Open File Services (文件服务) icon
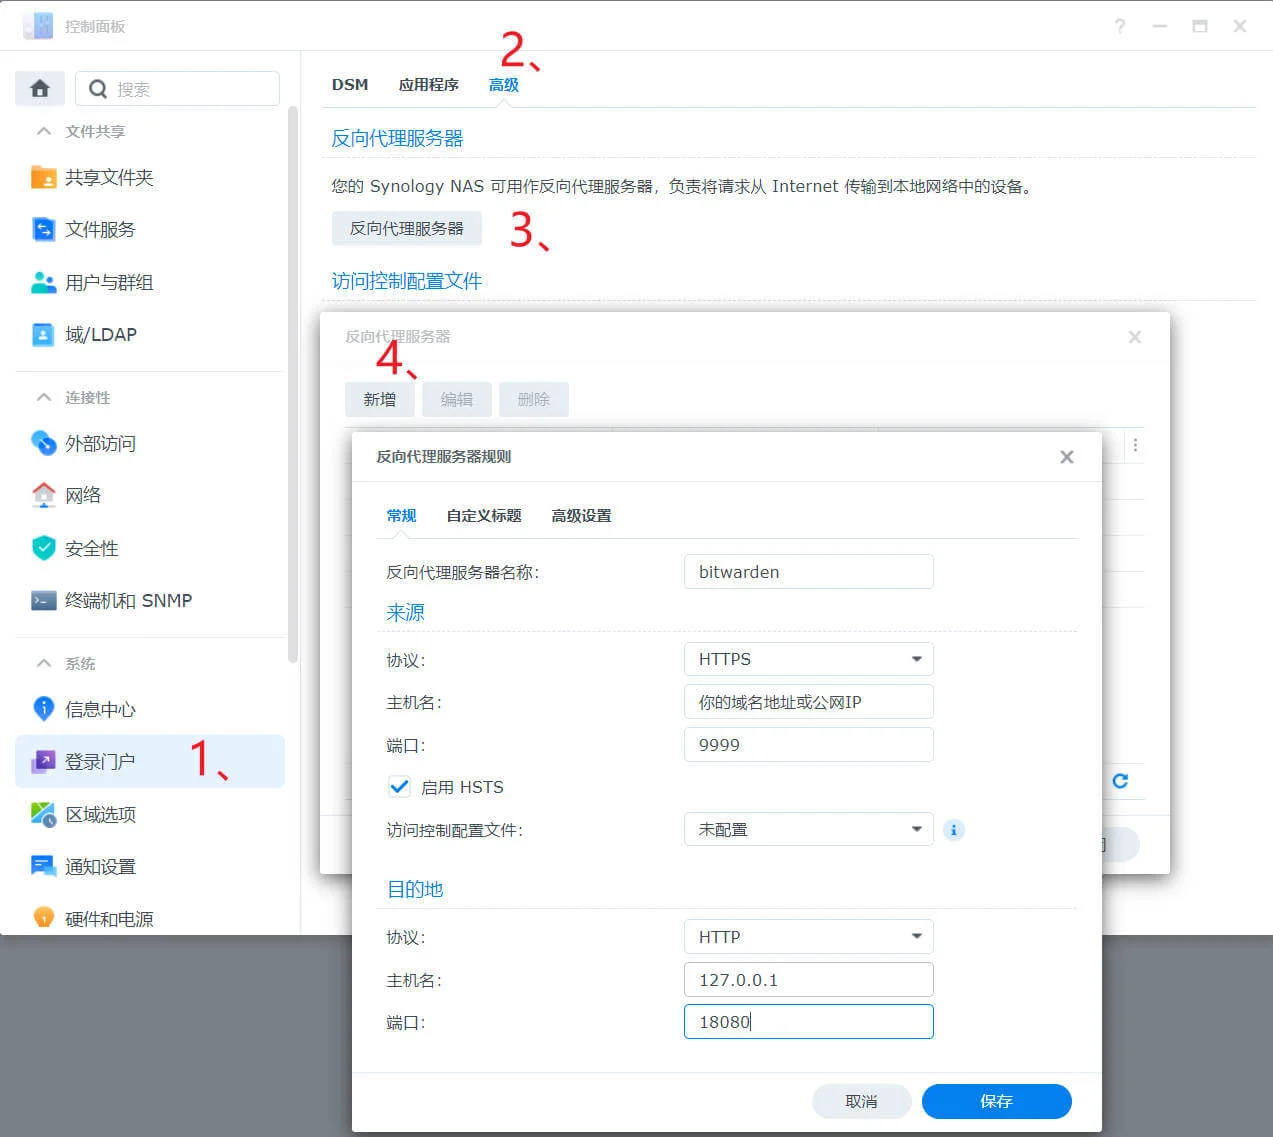The image size is (1273, 1137). coord(43,230)
